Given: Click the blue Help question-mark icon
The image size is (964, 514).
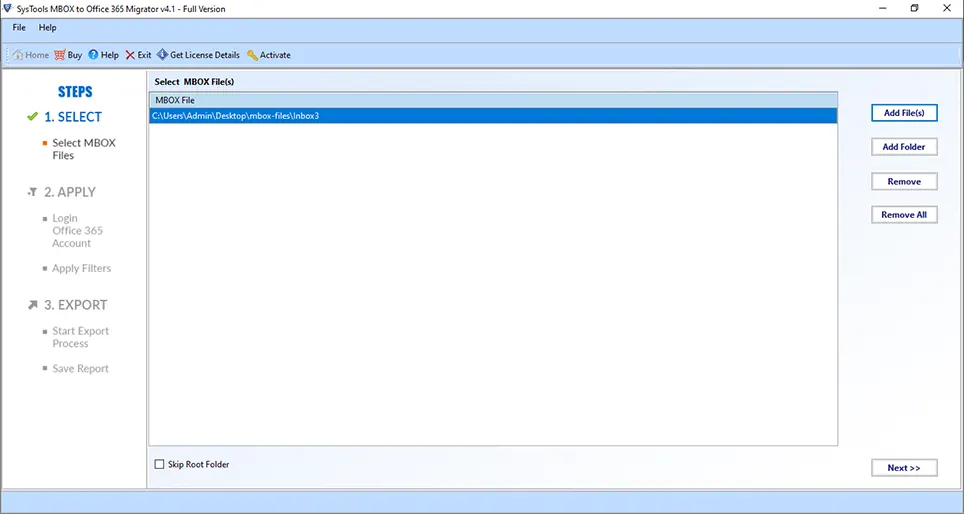Looking at the screenshot, I should [x=93, y=55].
